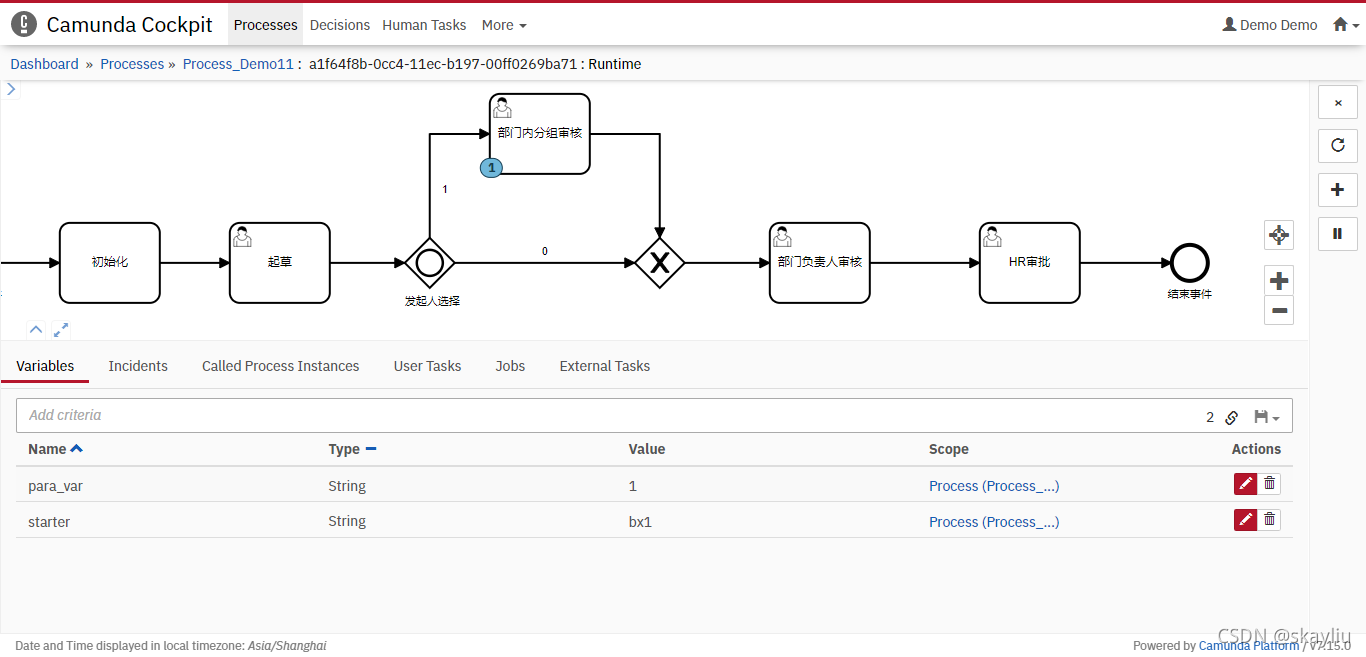
Task: Edit the starter variable
Action: coord(1245,519)
